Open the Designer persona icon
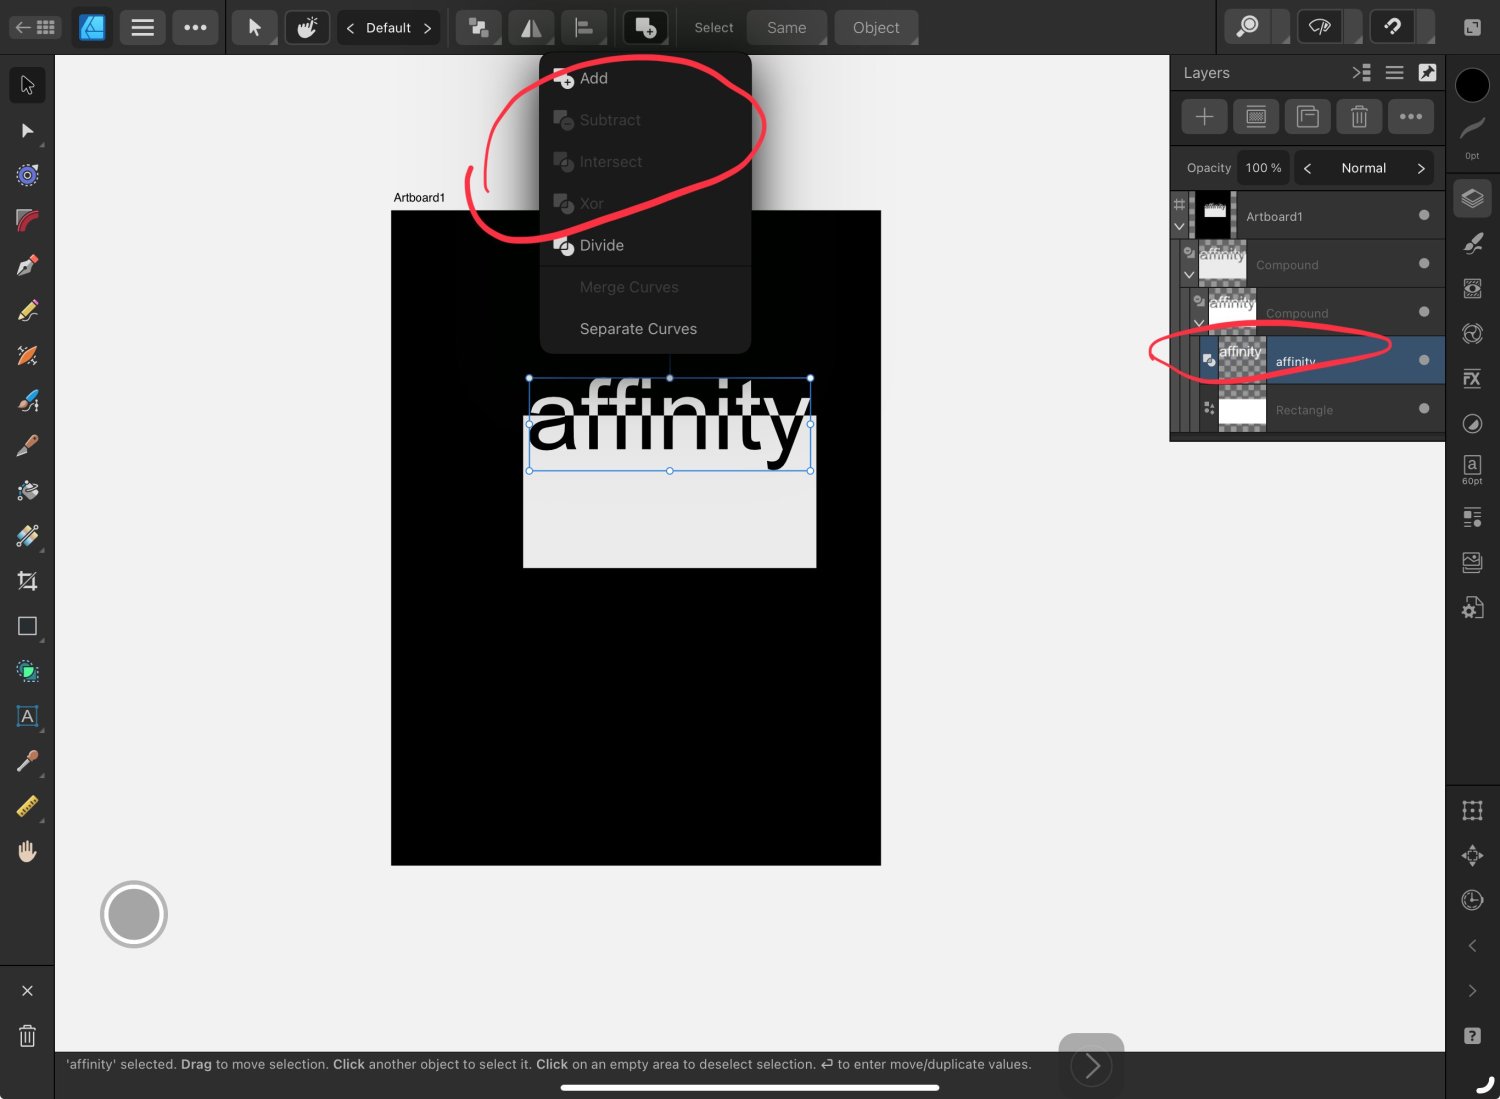The width and height of the screenshot is (1500, 1099). tap(92, 27)
